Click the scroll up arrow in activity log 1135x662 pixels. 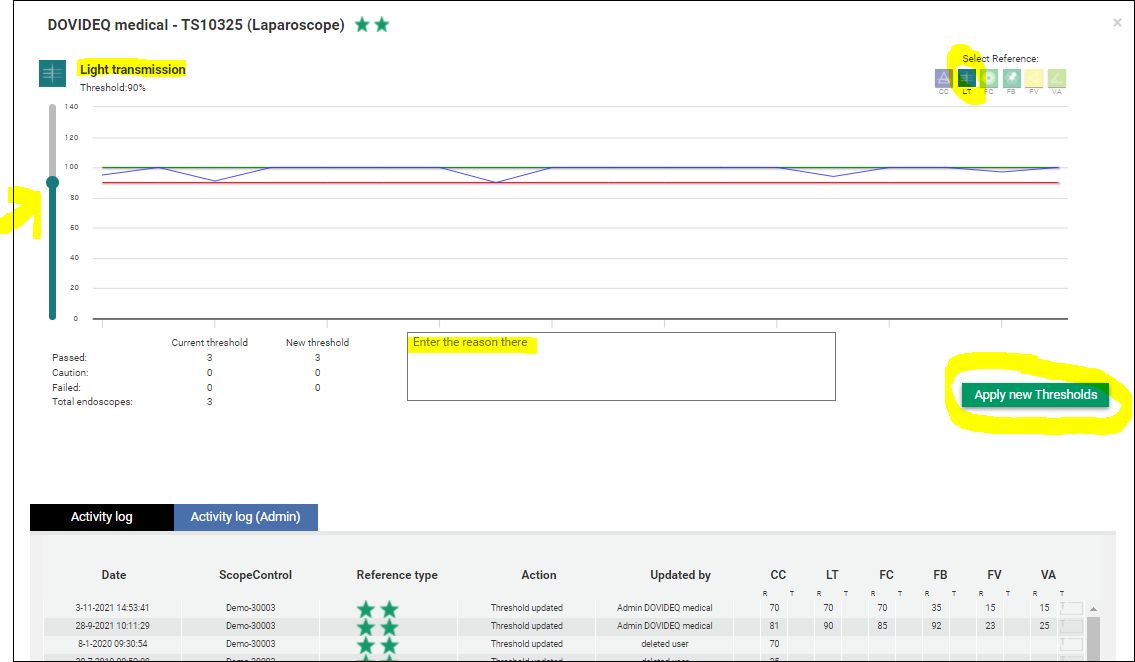point(1093,609)
